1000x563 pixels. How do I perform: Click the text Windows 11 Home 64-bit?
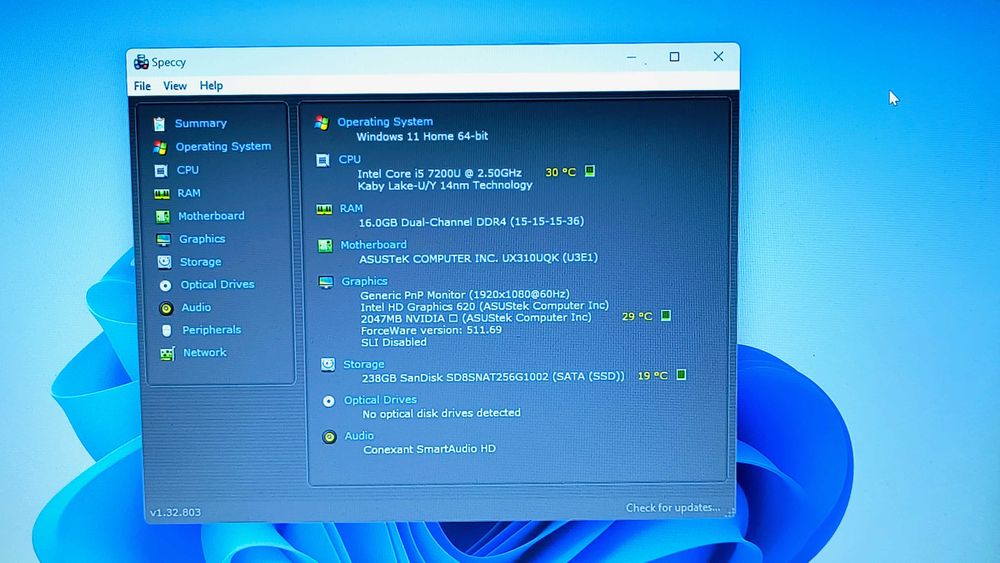click(x=422, y=136)
